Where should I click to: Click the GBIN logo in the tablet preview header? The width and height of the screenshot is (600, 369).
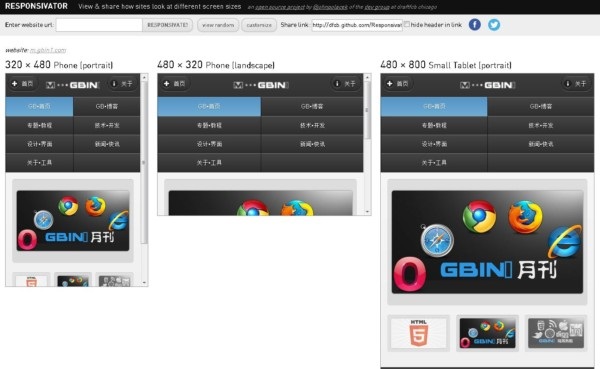click(488, 85)
